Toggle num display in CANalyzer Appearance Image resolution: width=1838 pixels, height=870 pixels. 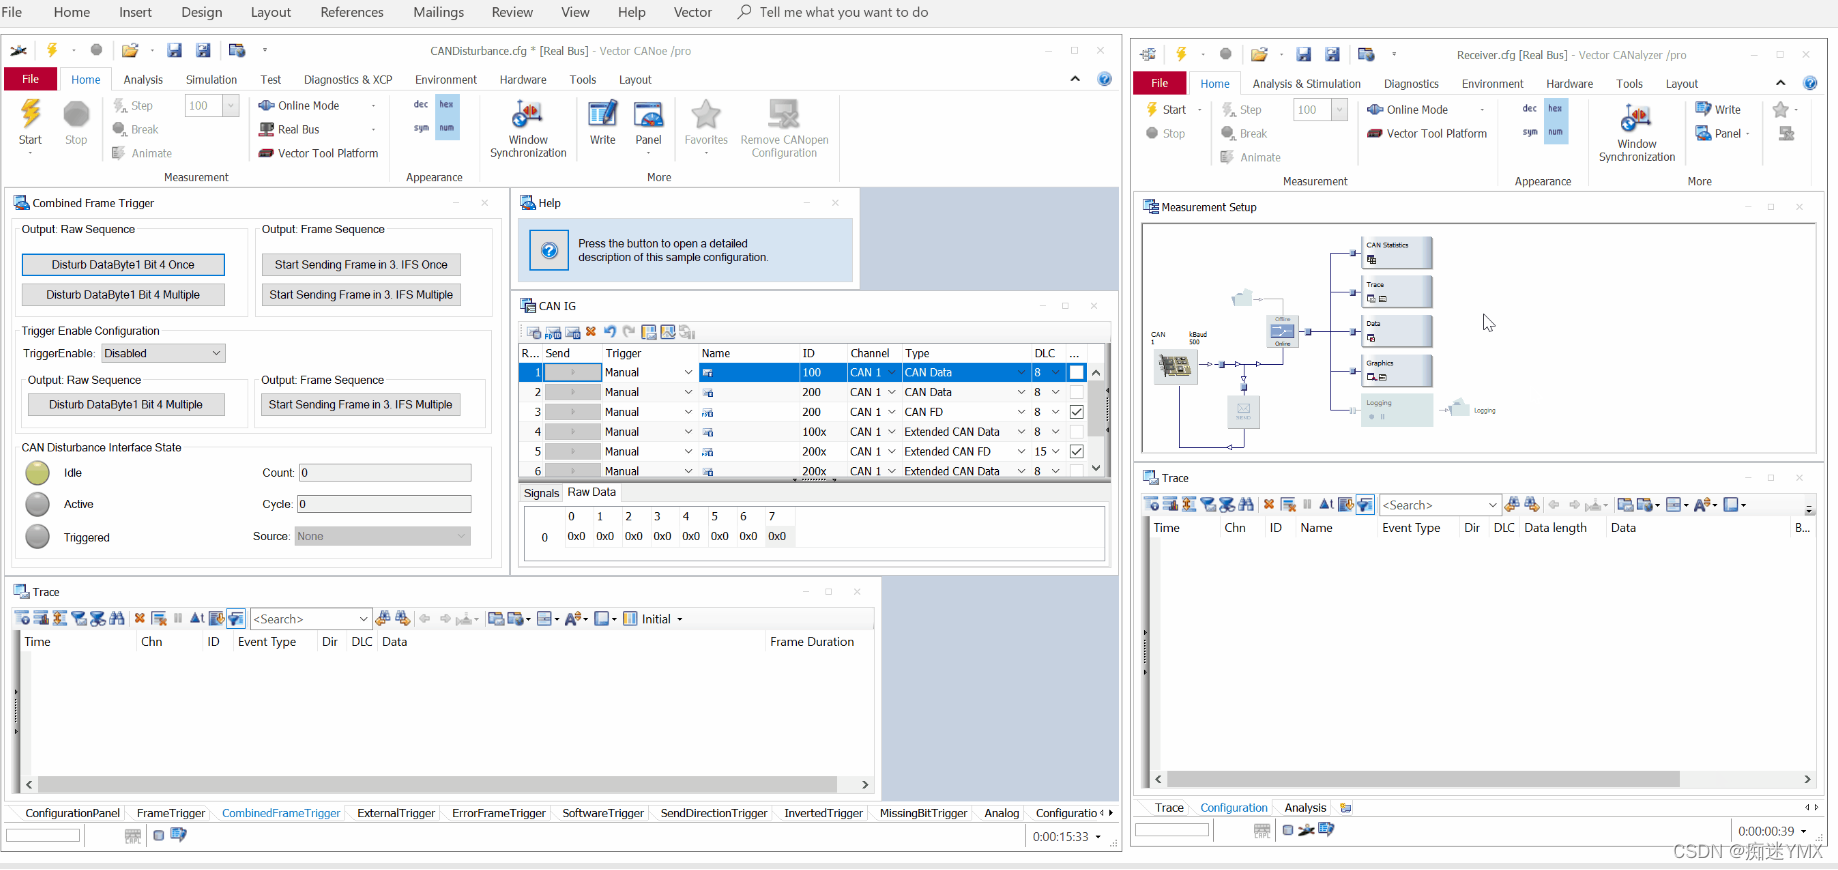click(1555, 132)
